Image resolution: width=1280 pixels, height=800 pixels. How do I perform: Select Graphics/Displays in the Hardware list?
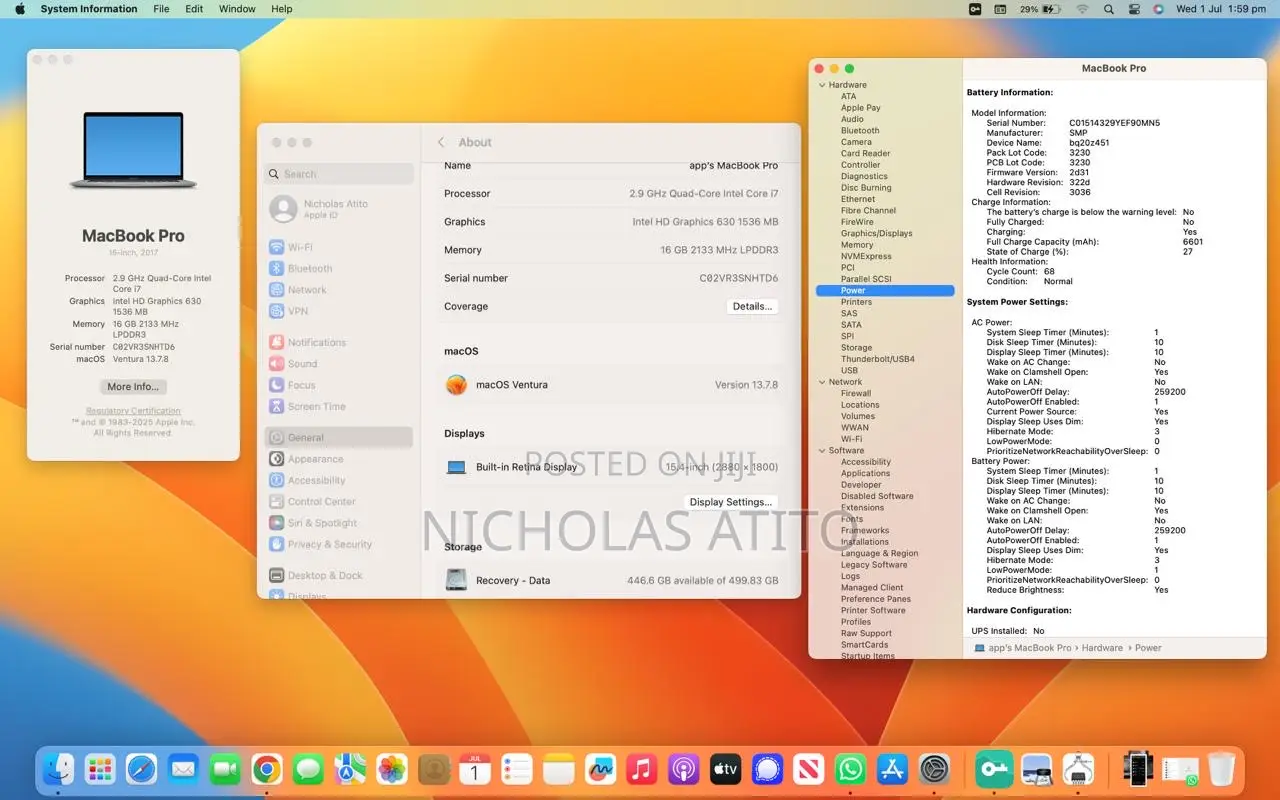point(876,234)
